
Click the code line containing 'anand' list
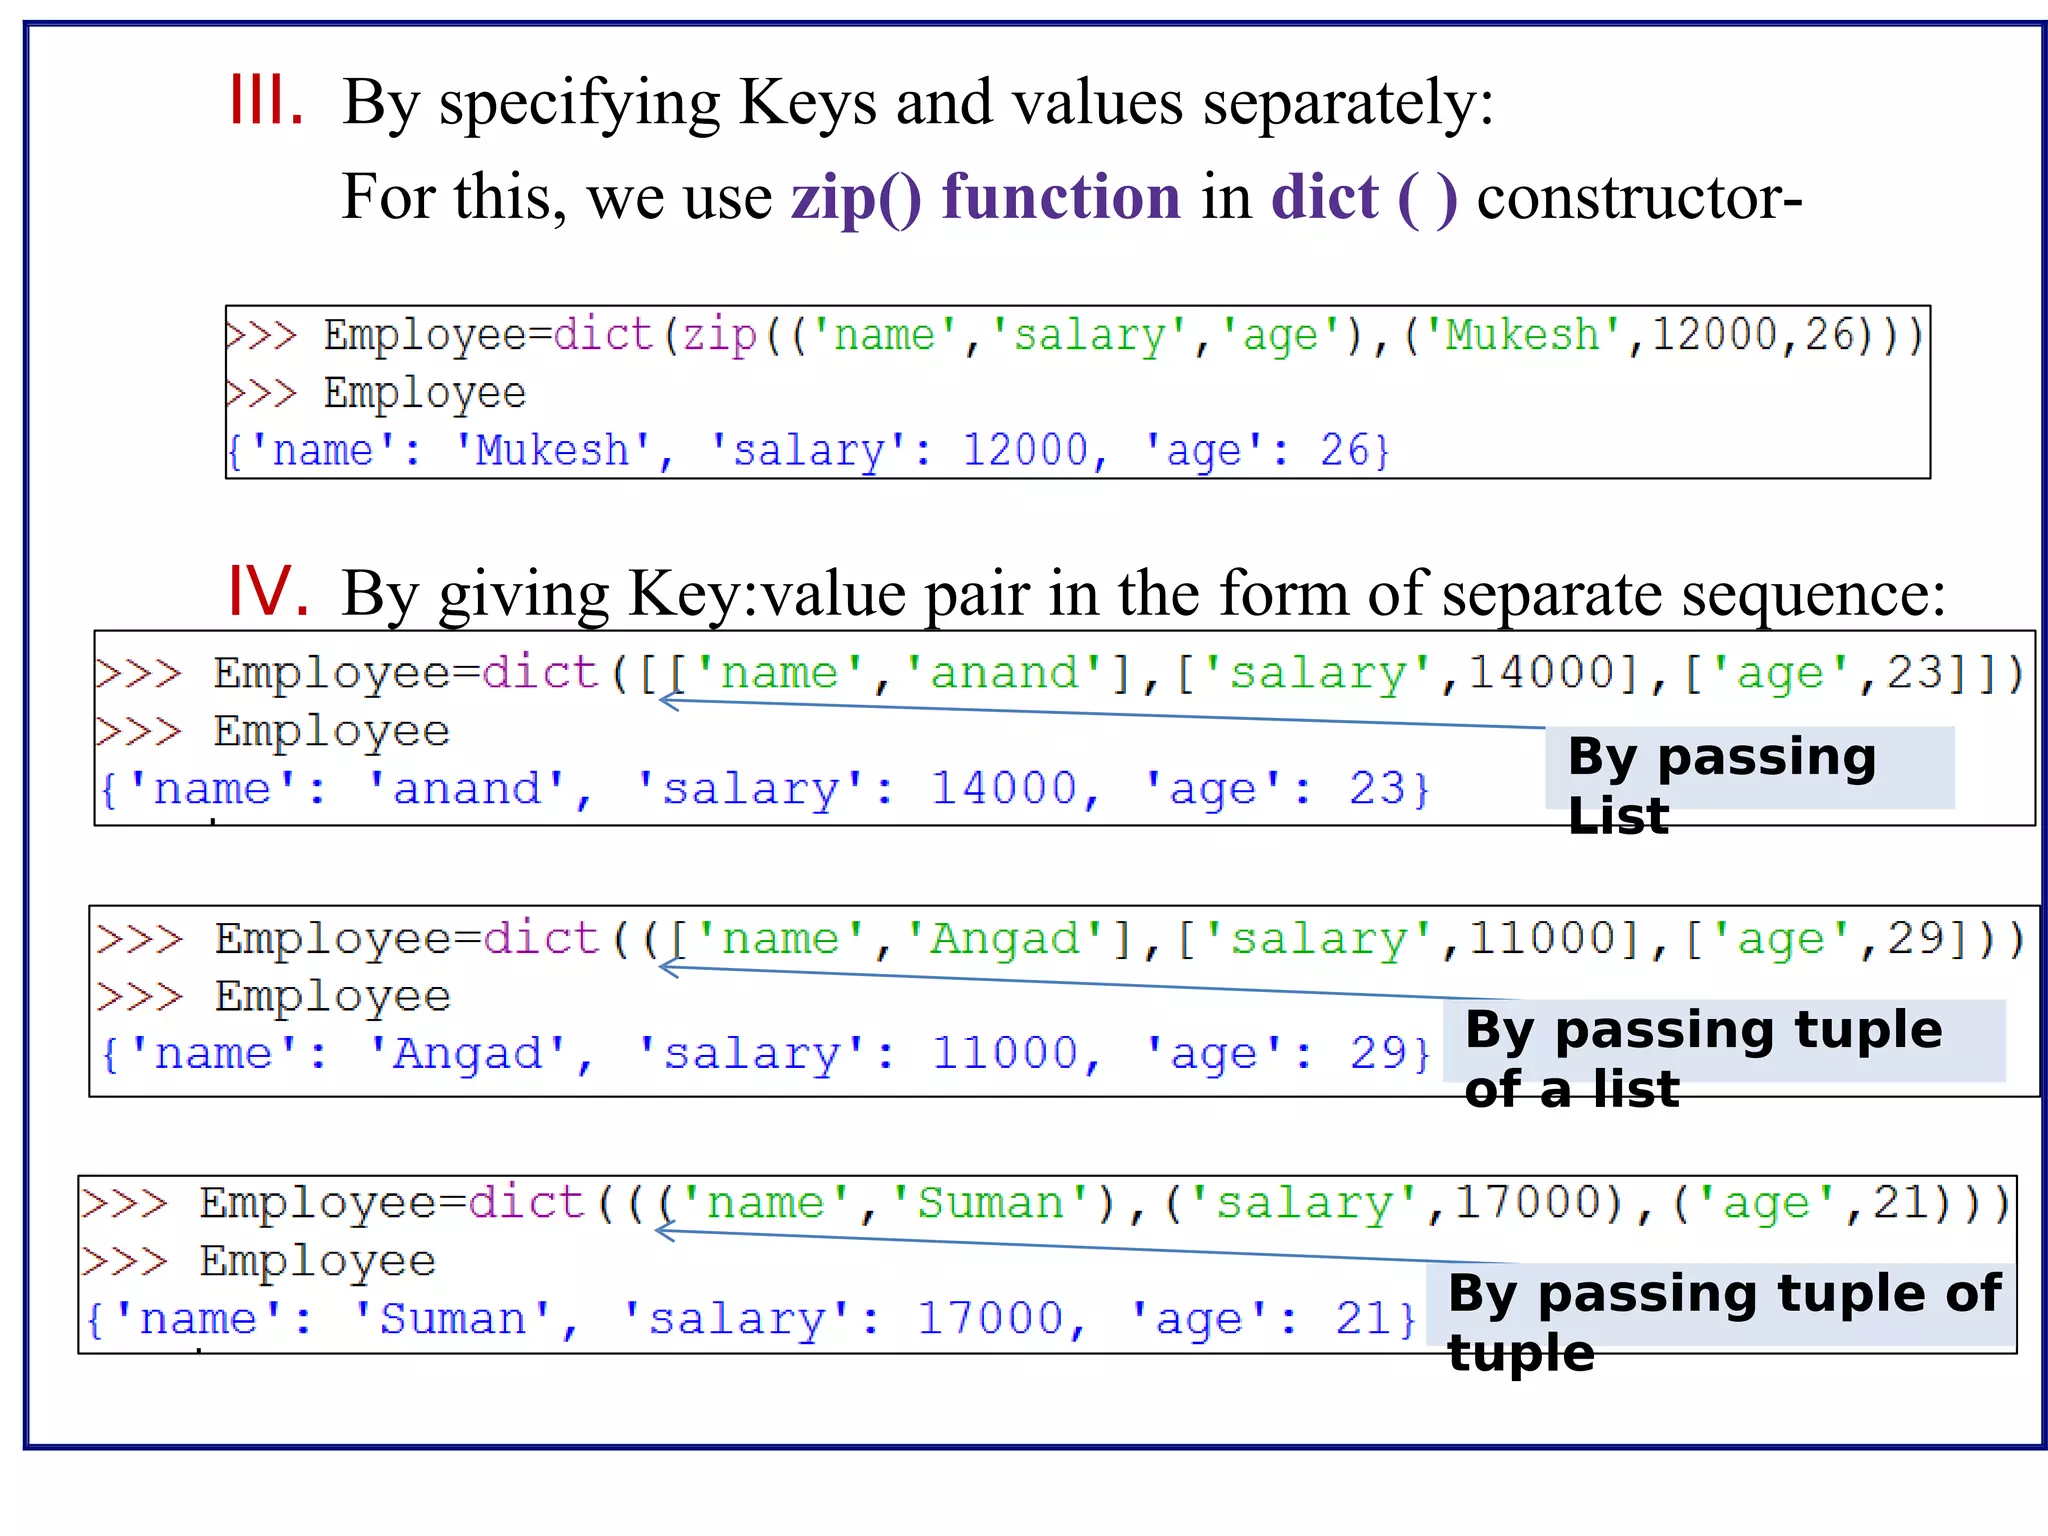1062,673
